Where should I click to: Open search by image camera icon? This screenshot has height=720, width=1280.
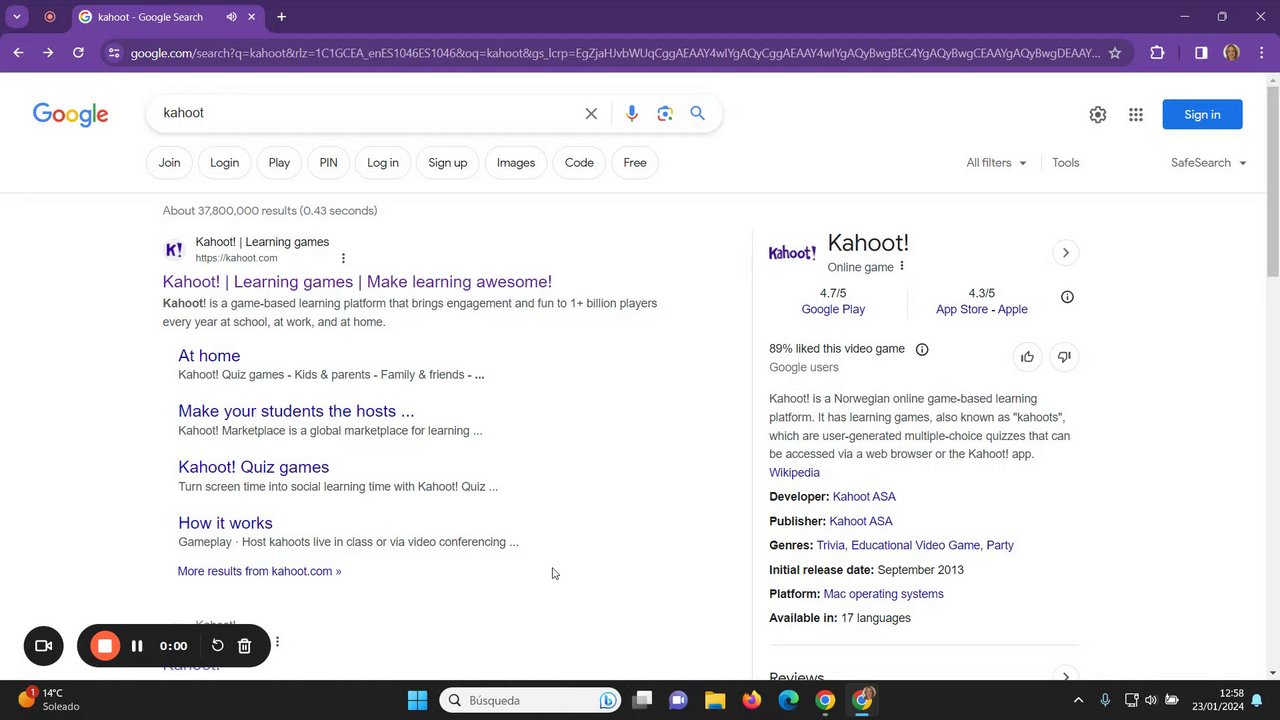(x=665, y=114)
